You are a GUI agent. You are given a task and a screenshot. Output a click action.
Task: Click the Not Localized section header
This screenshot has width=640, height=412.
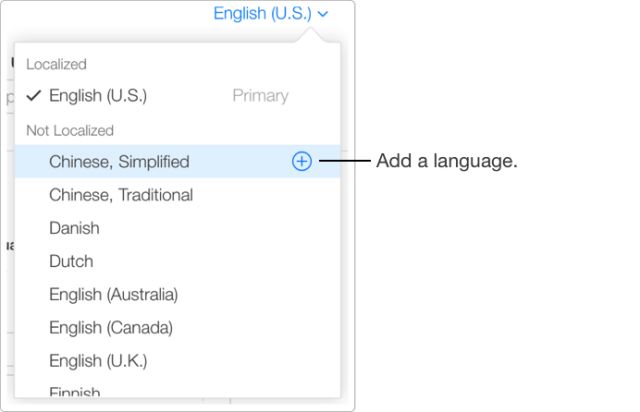coord(70,131)
